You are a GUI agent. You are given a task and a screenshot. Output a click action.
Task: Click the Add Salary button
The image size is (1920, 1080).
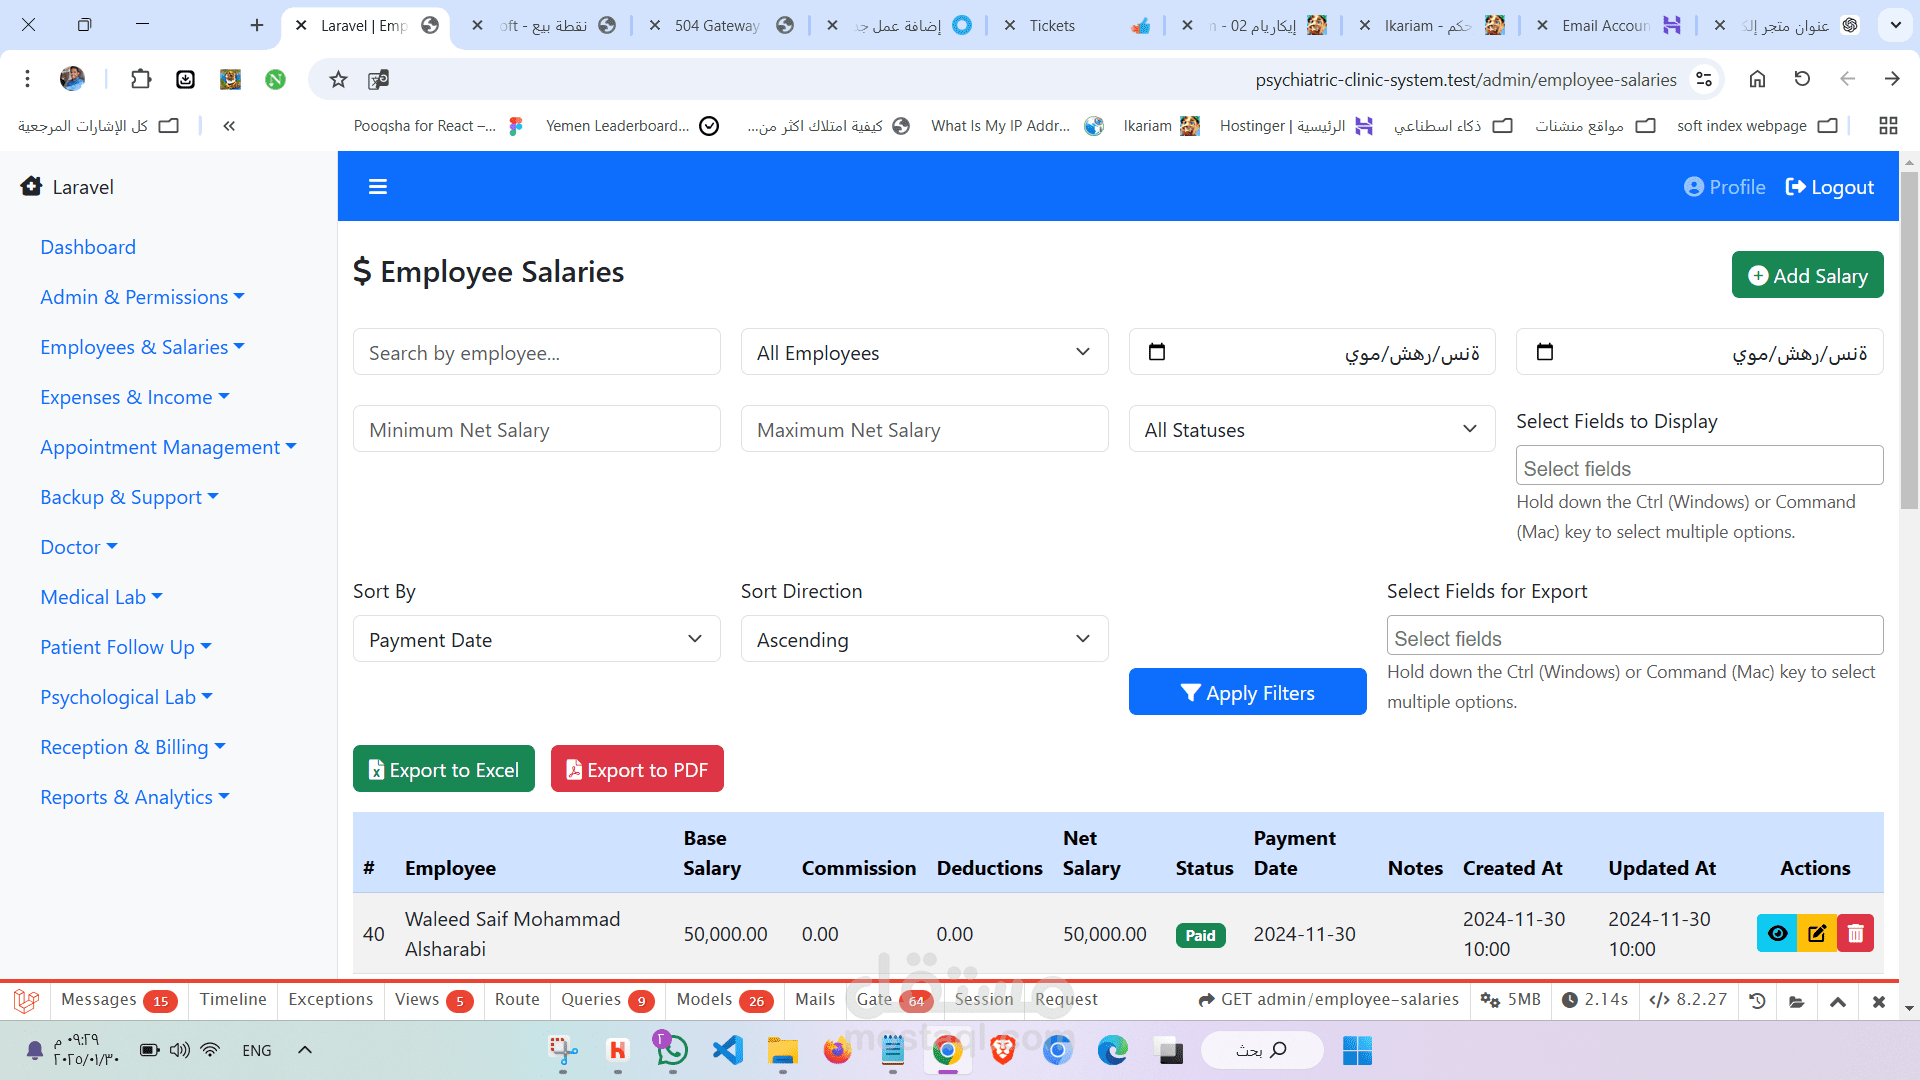pyautogui.click(x=1807, y=275)
